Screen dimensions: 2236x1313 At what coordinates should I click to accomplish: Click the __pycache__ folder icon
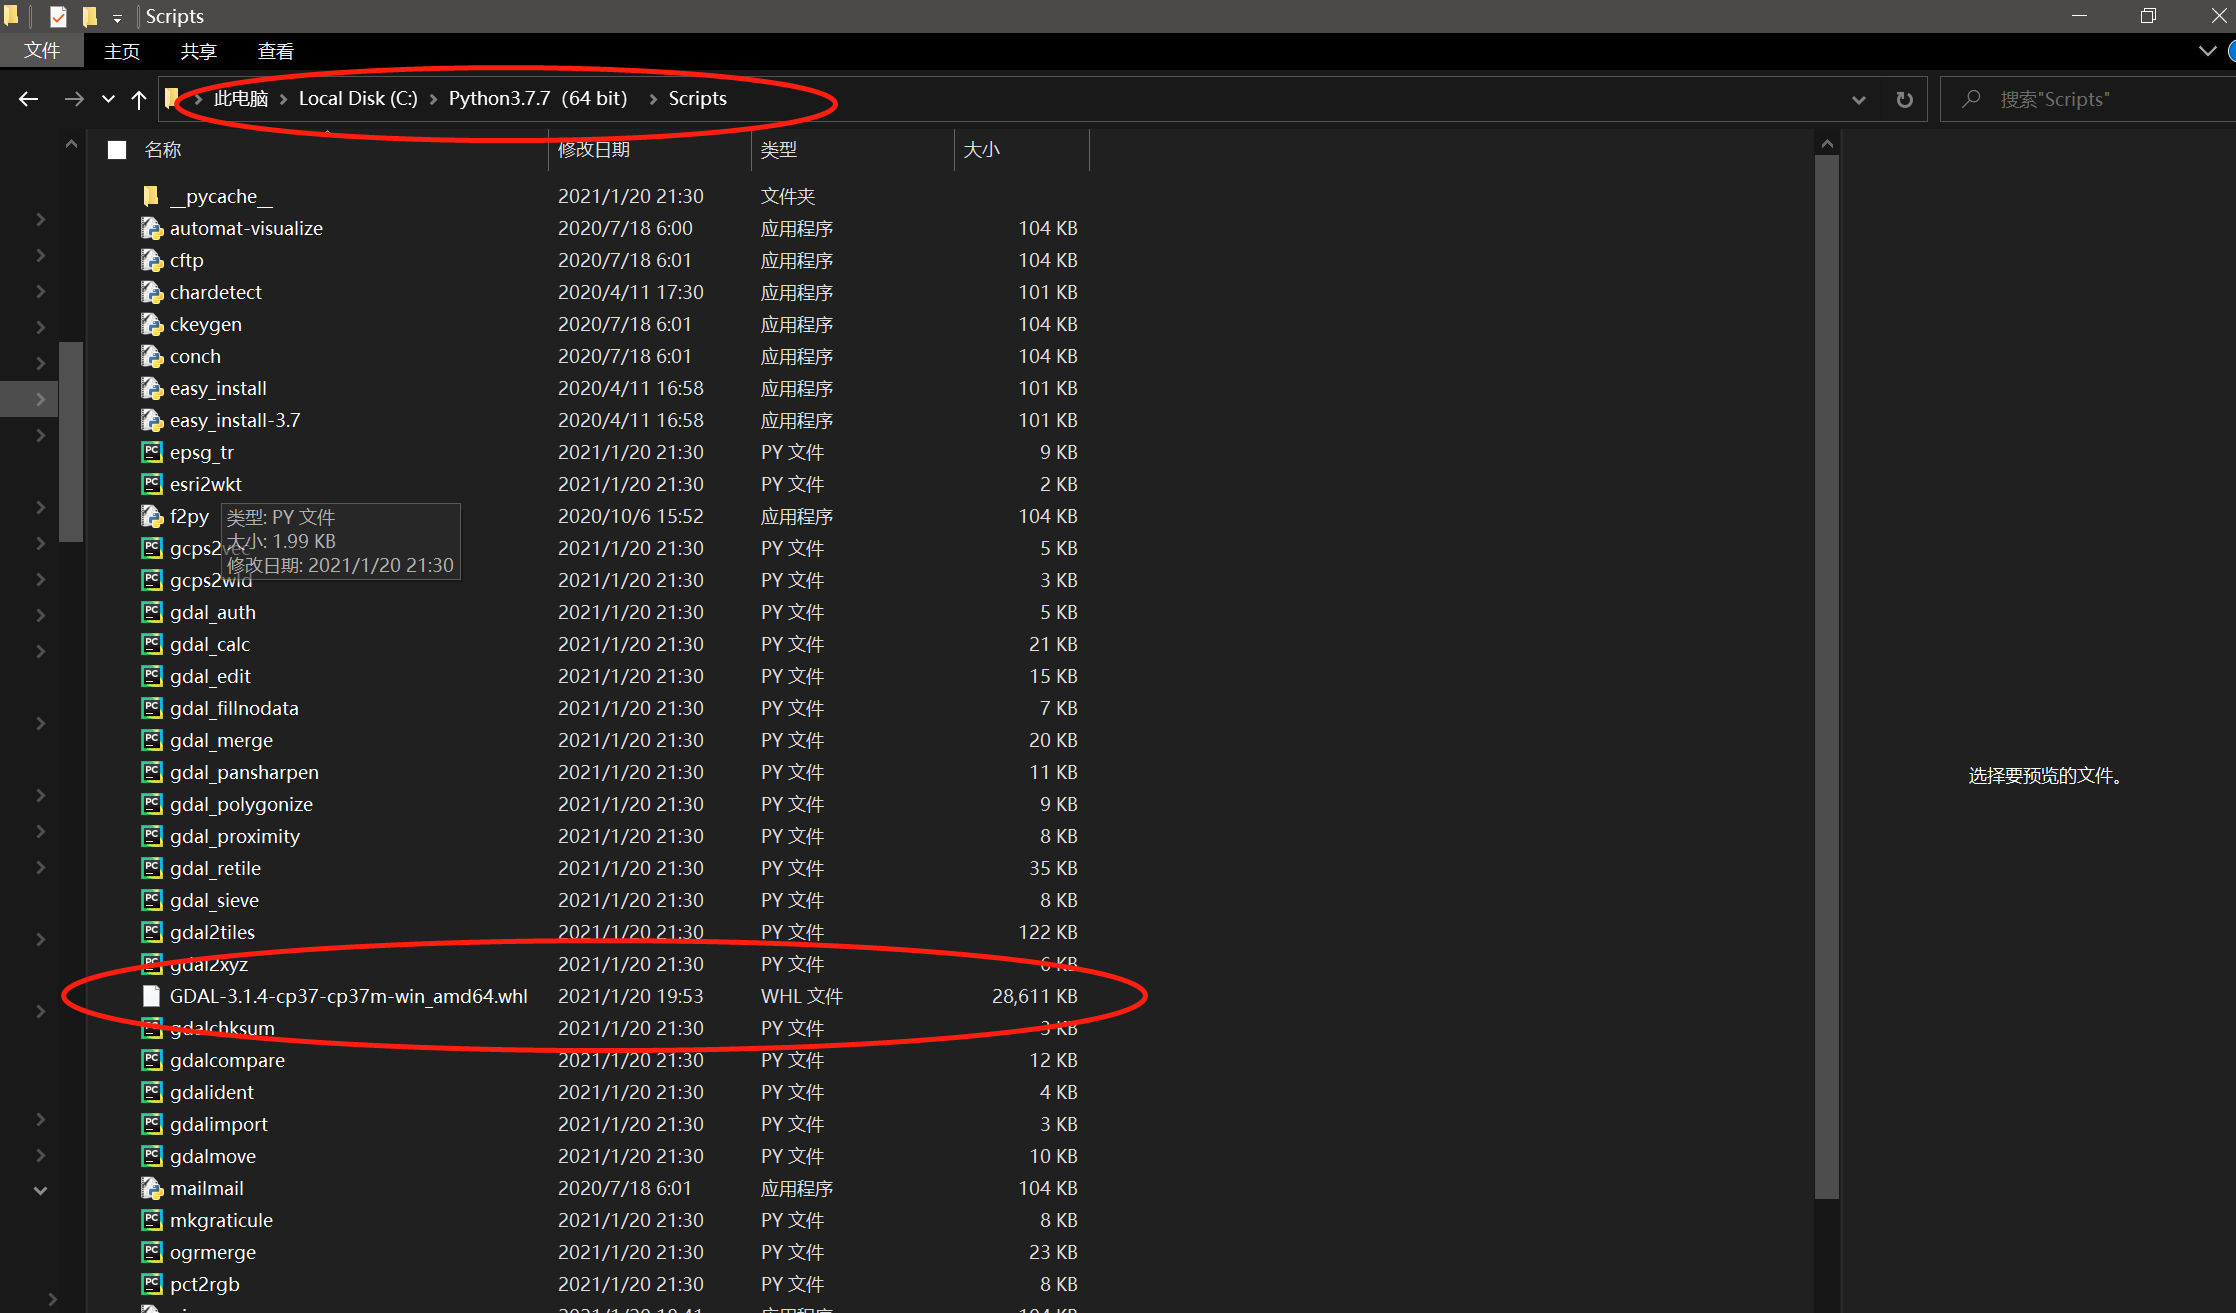151,196
